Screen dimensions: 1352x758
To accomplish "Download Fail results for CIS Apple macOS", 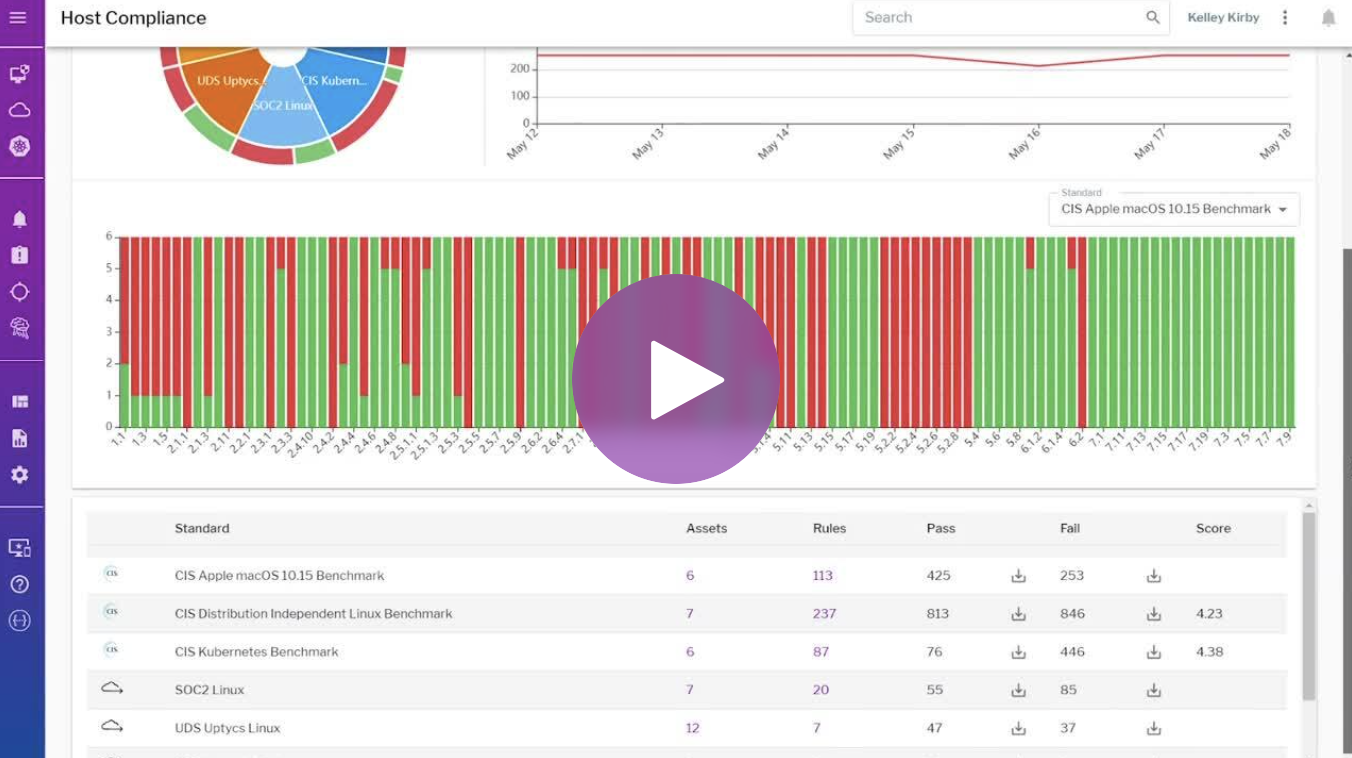I will click(x=1153, y=576).
